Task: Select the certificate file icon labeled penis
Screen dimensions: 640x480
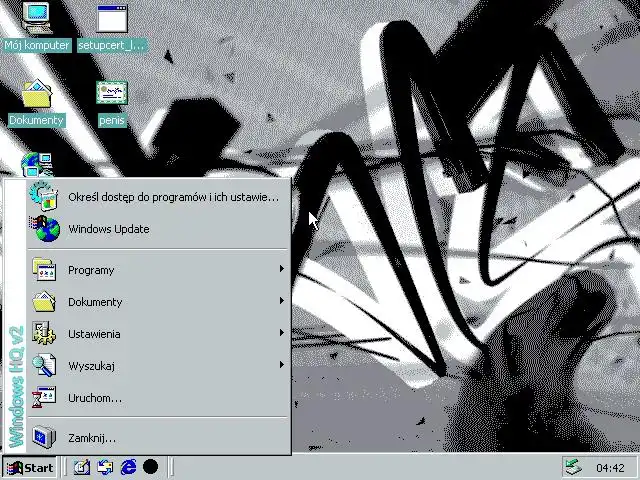Action: [112, 92]
